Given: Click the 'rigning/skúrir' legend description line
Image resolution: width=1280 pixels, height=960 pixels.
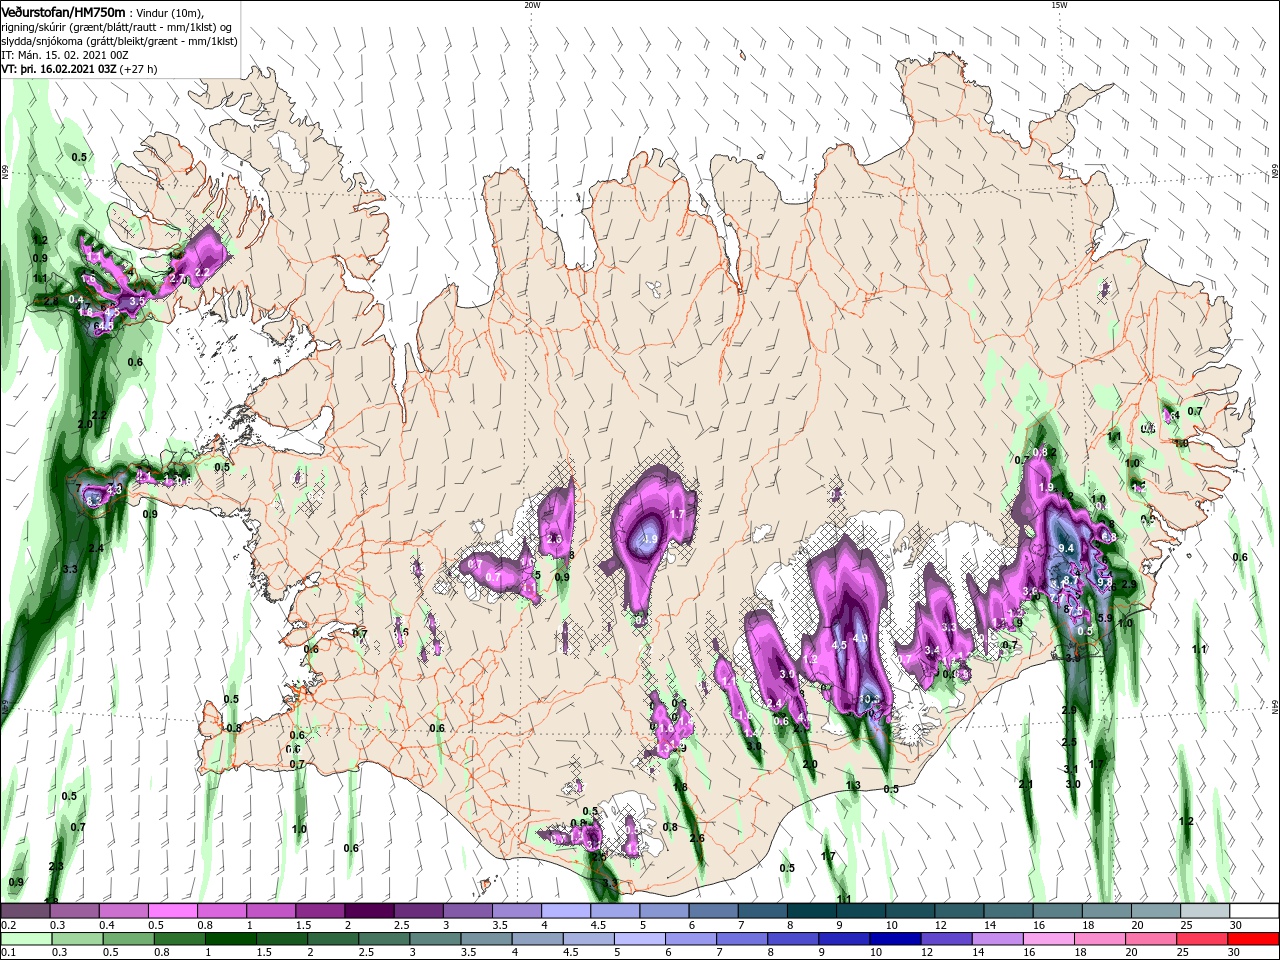Looking at the screenshot, I should 117,26.
